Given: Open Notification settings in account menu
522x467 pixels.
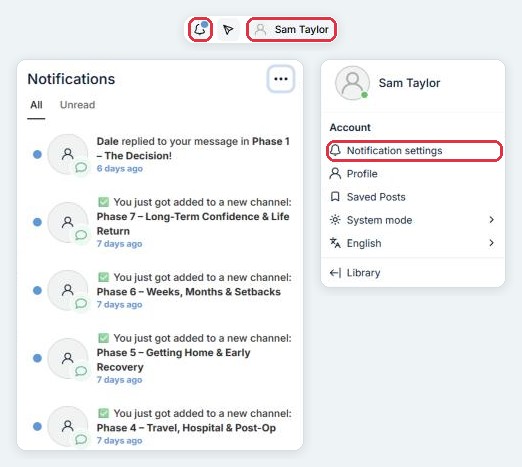Looking at the screenshot, I should coord(414,151).
